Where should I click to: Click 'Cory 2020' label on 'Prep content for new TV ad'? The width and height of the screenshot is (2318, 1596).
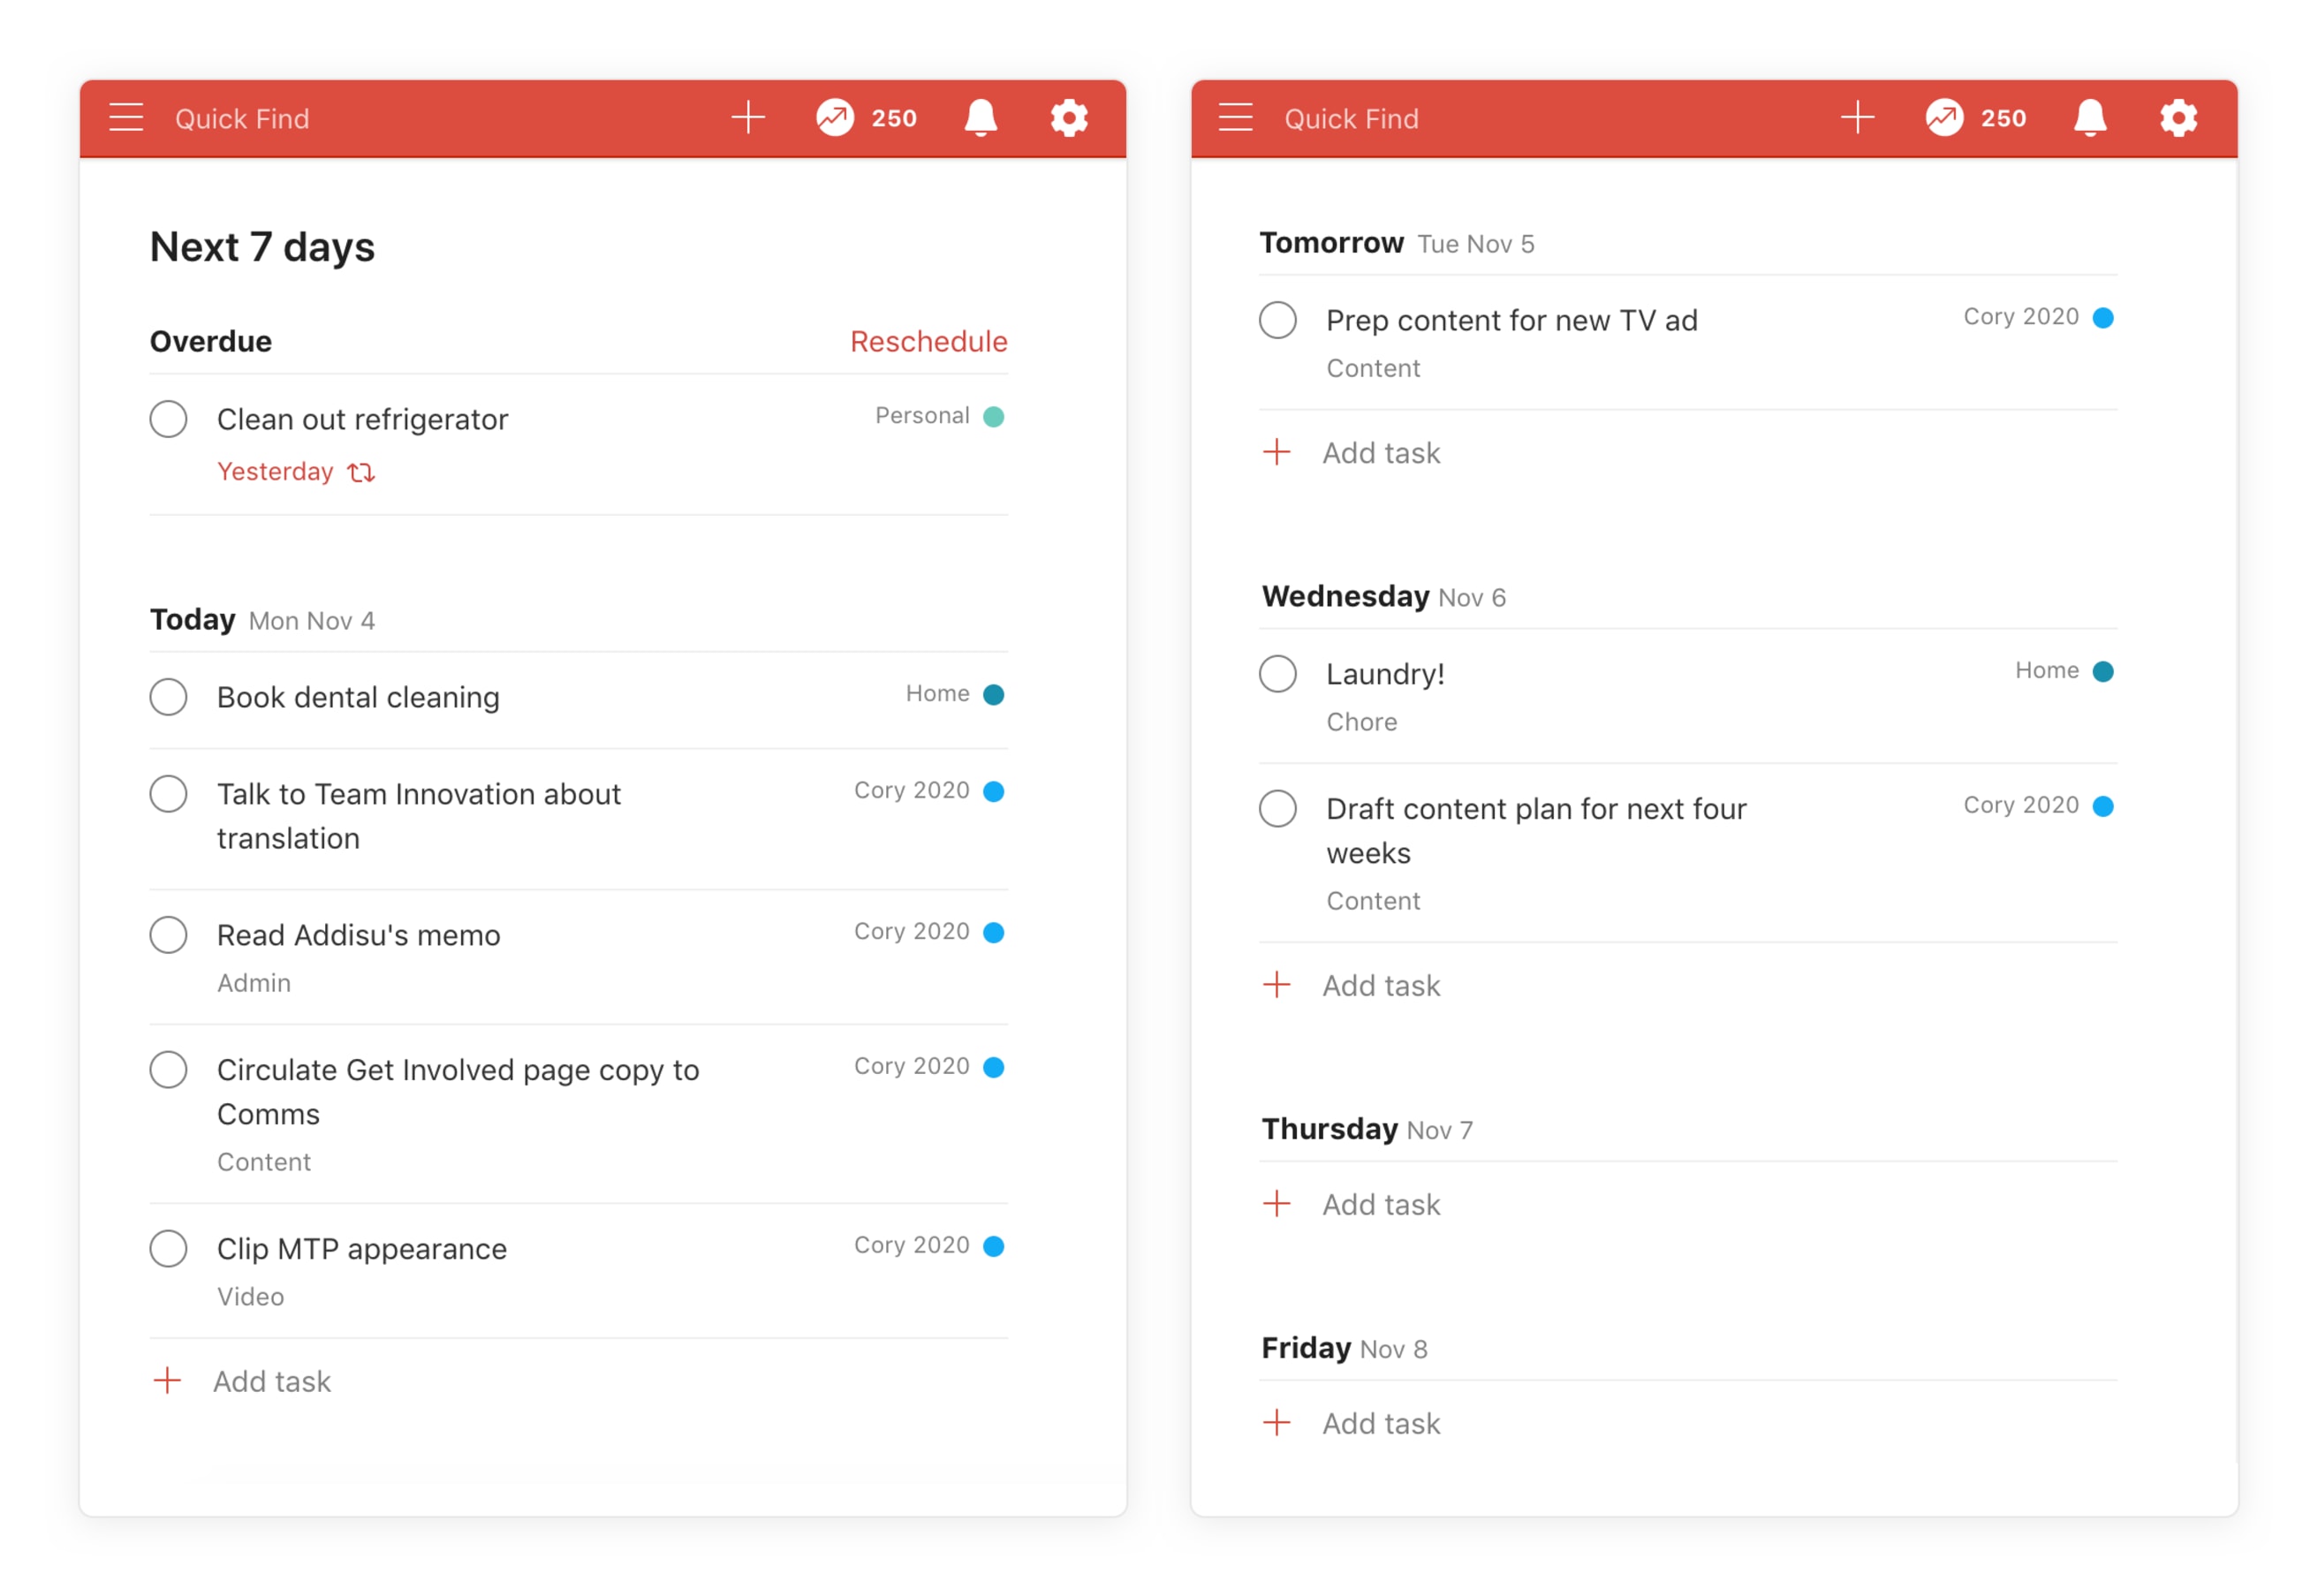tap(2021, 316)
